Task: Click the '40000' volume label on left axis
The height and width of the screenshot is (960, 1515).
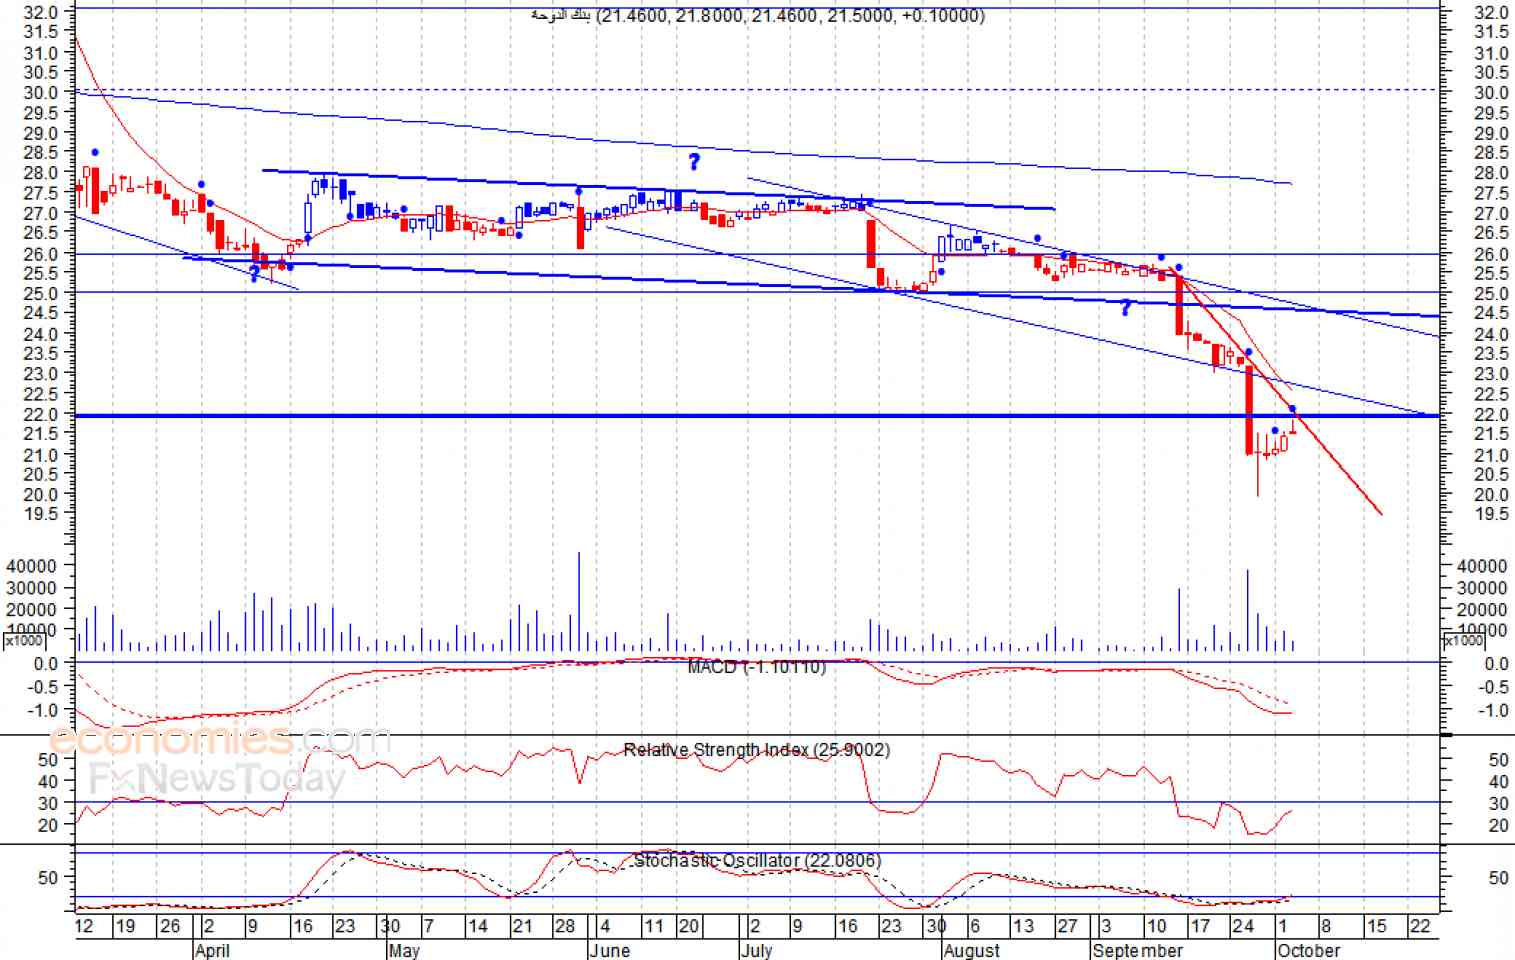Action: [29, 565]
